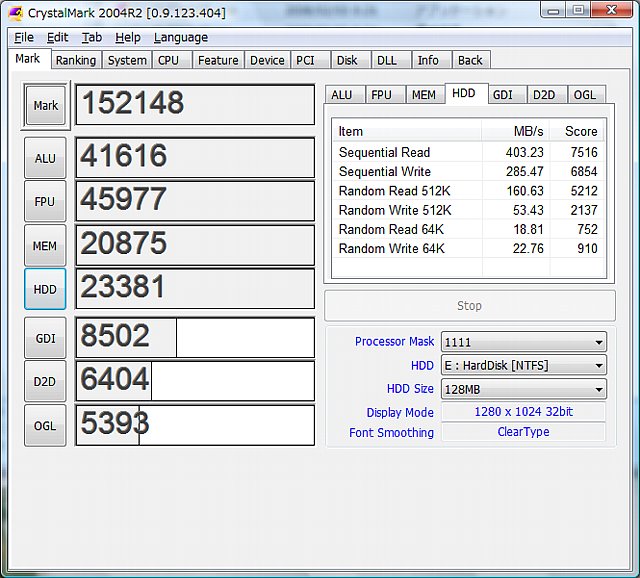Open the Help menu
This screenshot has height=578, width=640.
tap(128, 38)
